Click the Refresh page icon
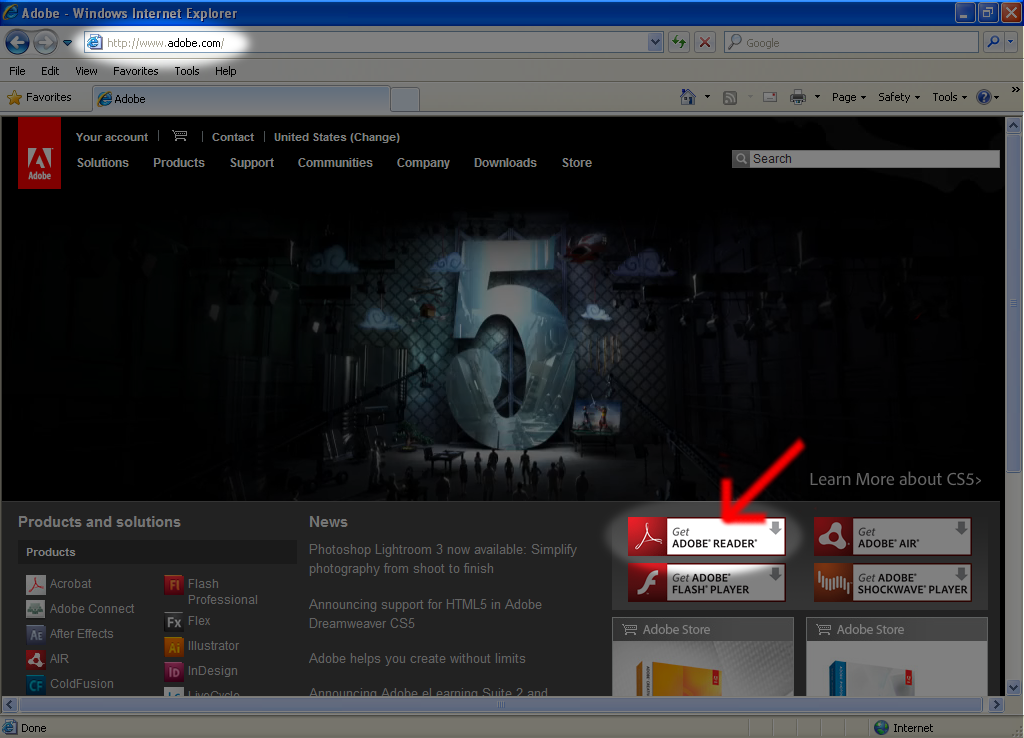Image resolution: width=1024 pixels, height=738 pixels. tap(679, 43)
